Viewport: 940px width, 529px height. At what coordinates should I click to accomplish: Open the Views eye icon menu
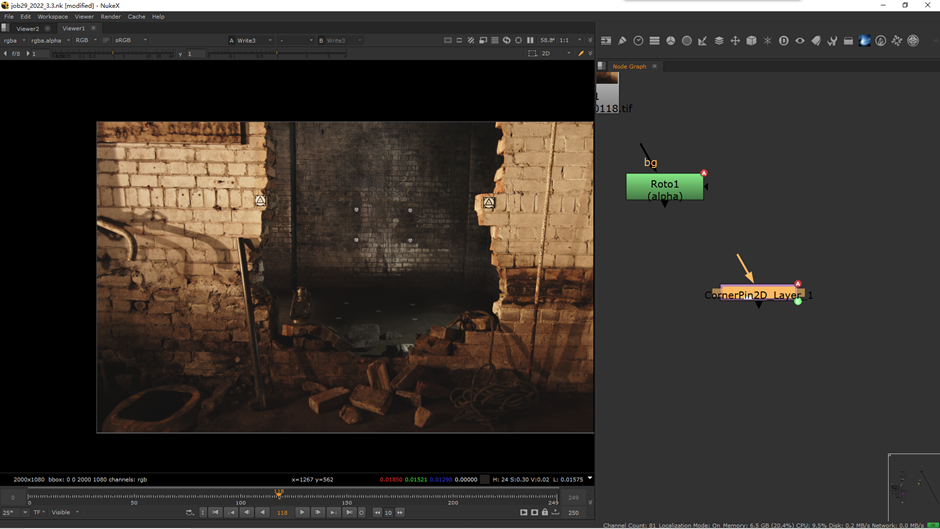(800, 41)
